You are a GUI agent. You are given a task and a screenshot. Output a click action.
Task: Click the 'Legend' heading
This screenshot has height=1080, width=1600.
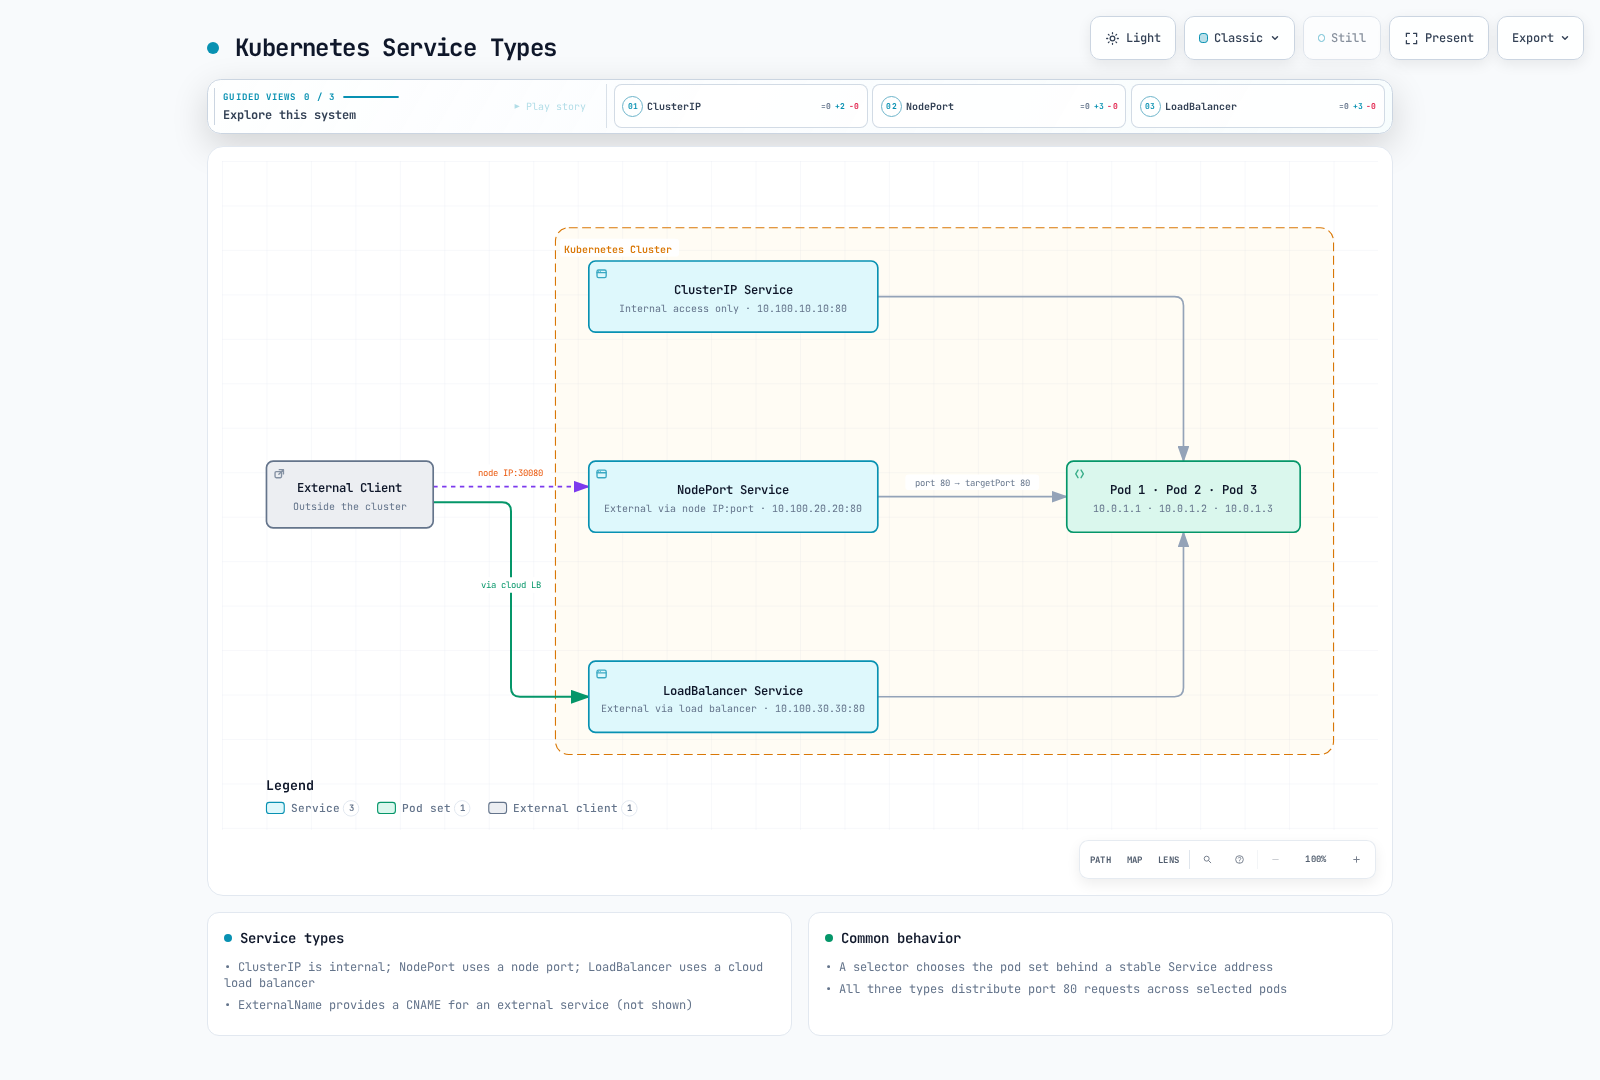(x=290, y=786)
